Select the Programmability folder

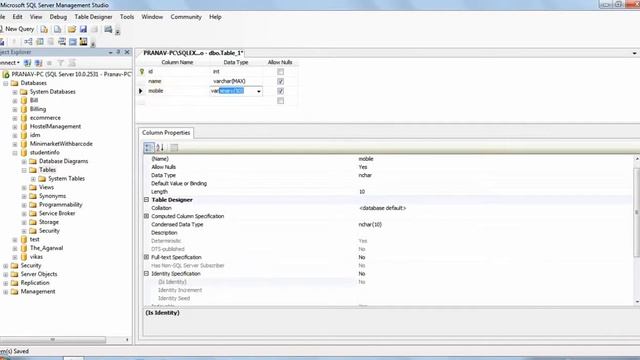pyautogui.click(x=60, y=205)
